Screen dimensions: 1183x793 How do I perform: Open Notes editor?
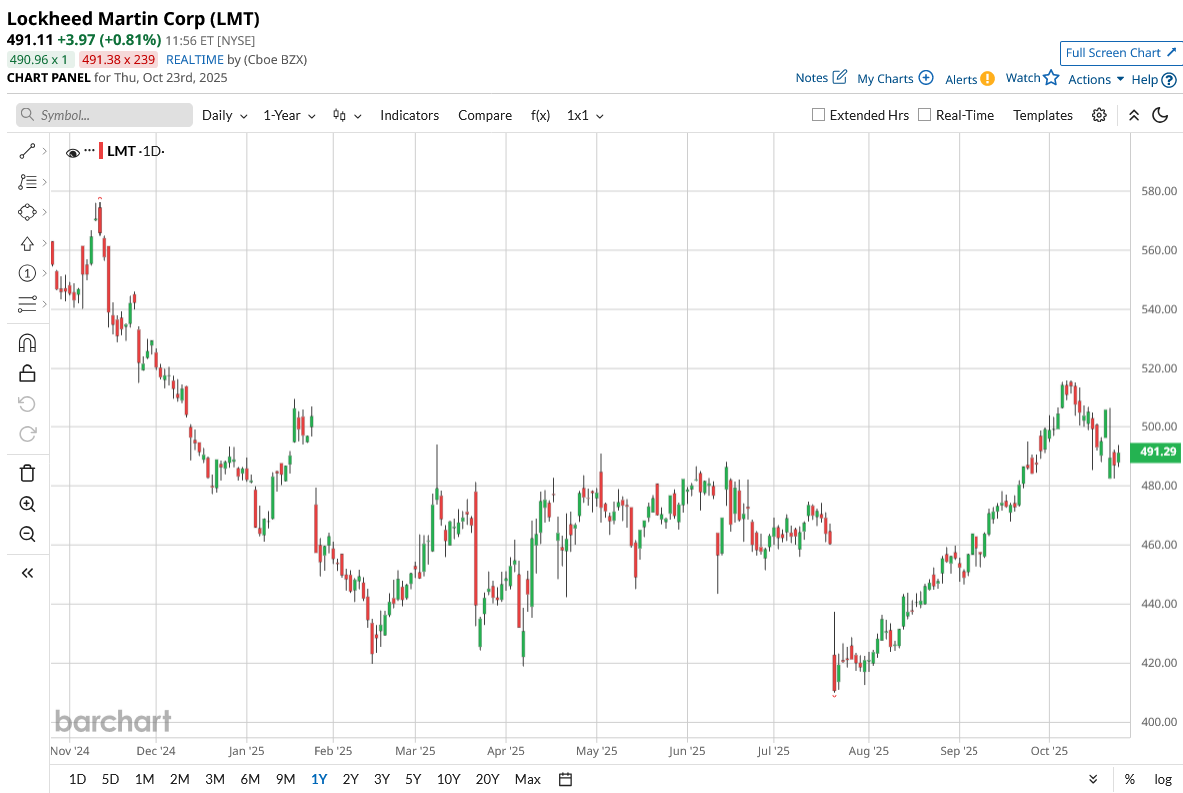tap(822, 78)
